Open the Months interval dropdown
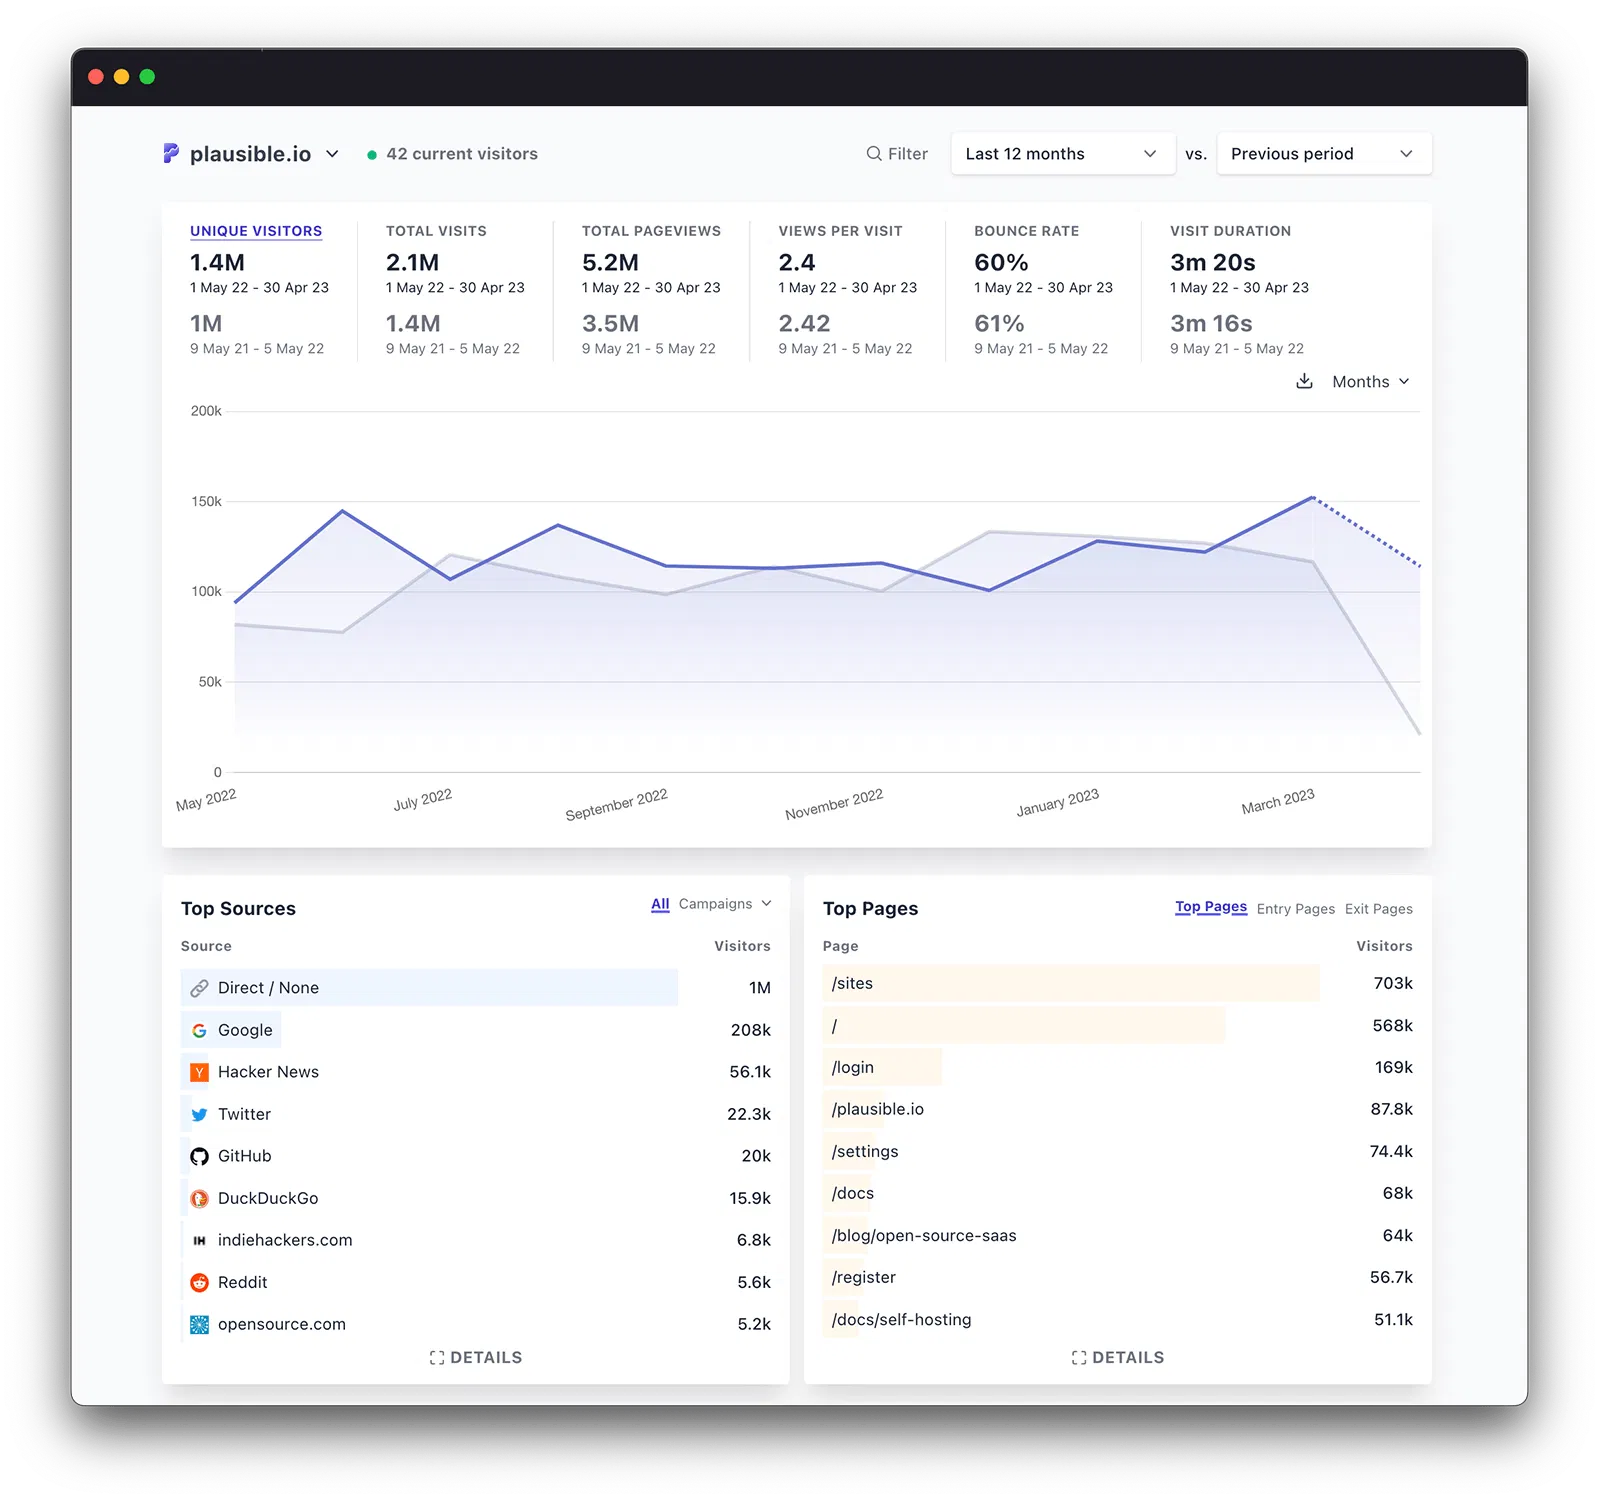The height and width of the screenshot is (1501, 1600). pyautogui.click(x=1369, y=381)
